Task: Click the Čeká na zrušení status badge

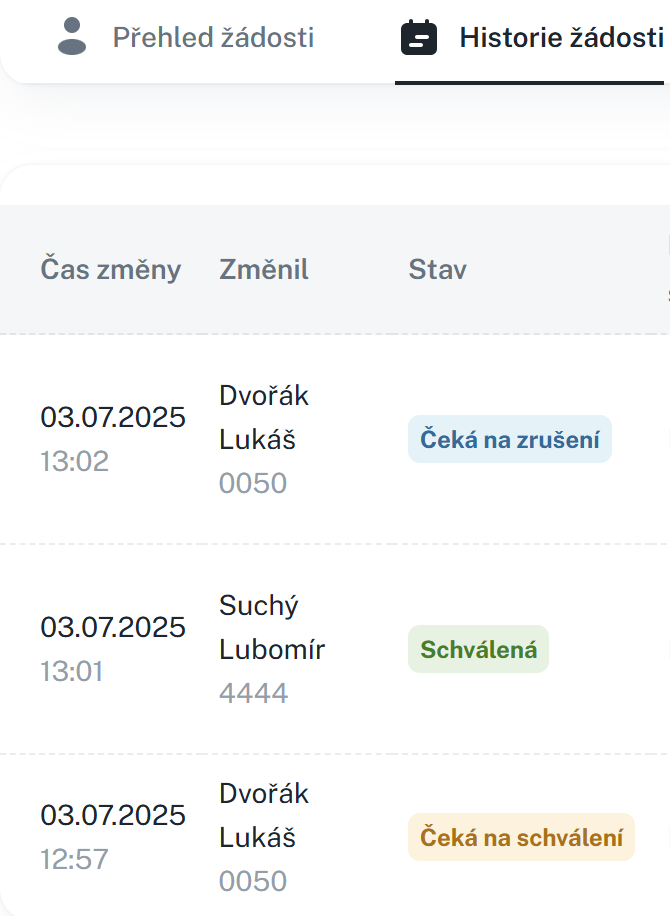Action: coord(509,439)
